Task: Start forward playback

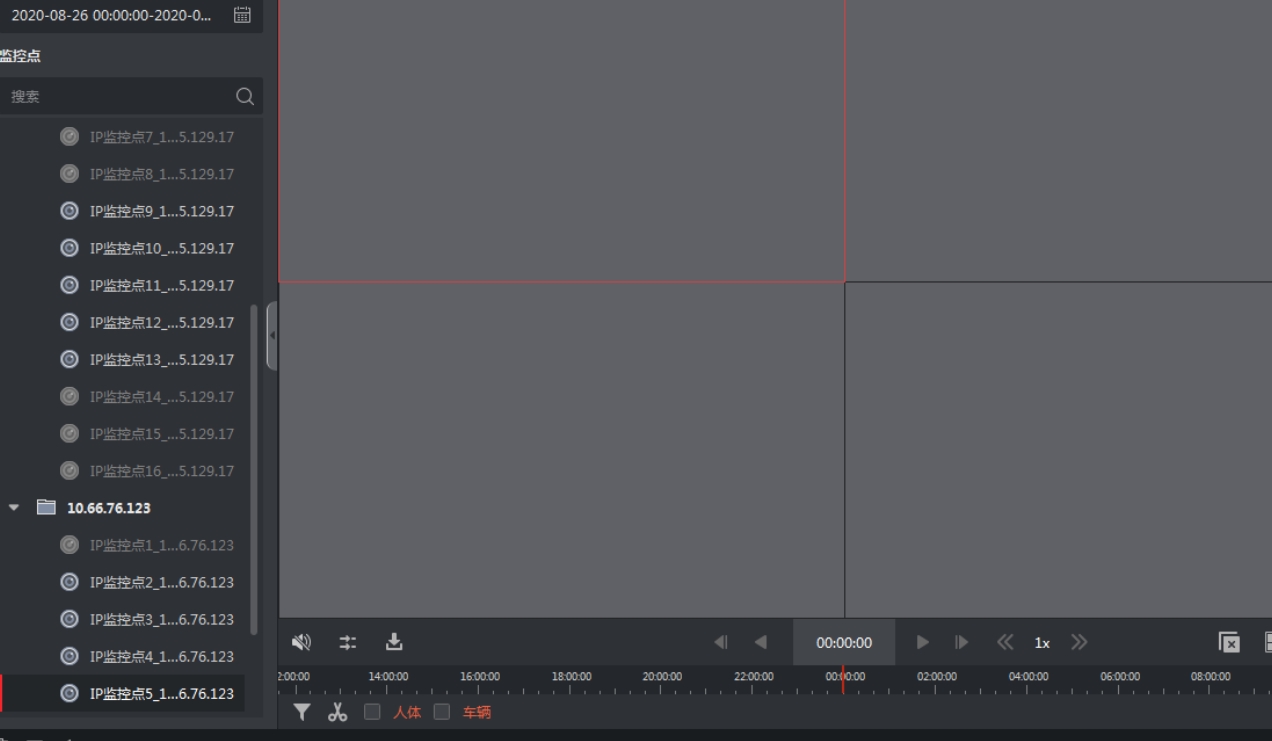Action: pos(923,642)
